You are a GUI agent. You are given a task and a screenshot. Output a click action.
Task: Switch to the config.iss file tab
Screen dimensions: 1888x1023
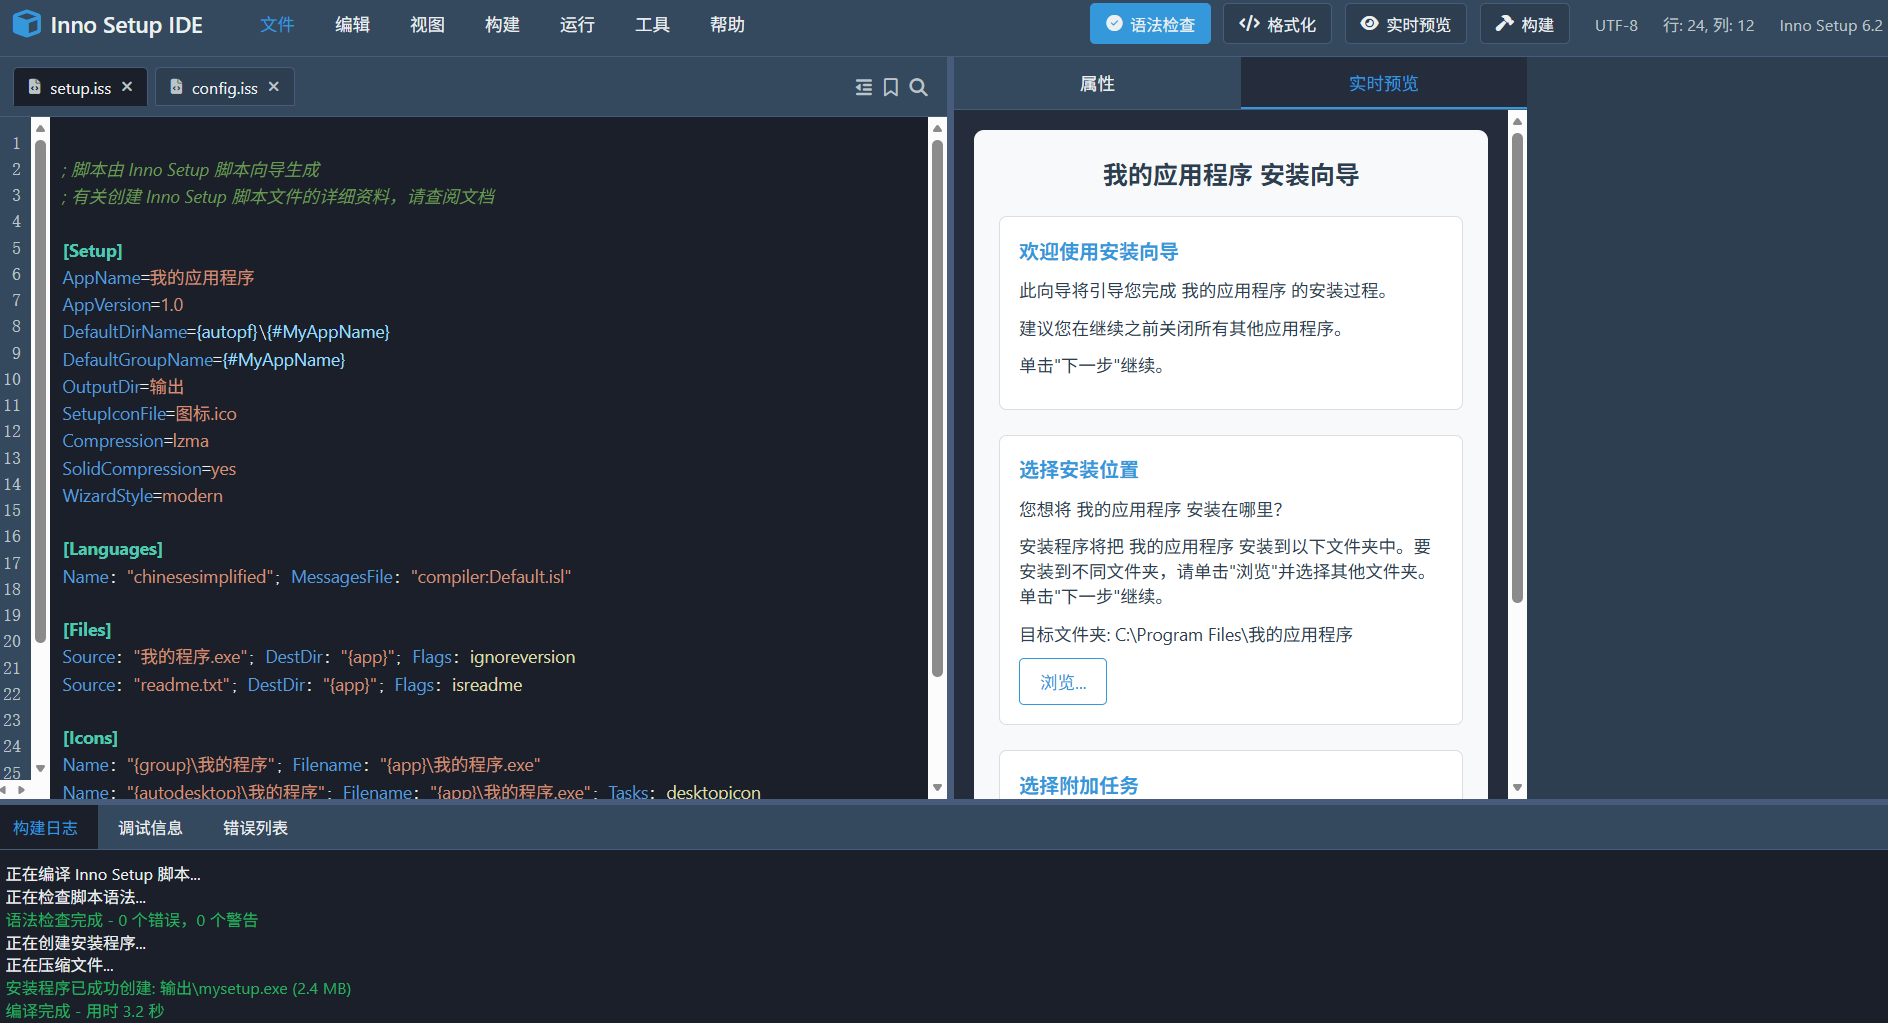point(224,88)
